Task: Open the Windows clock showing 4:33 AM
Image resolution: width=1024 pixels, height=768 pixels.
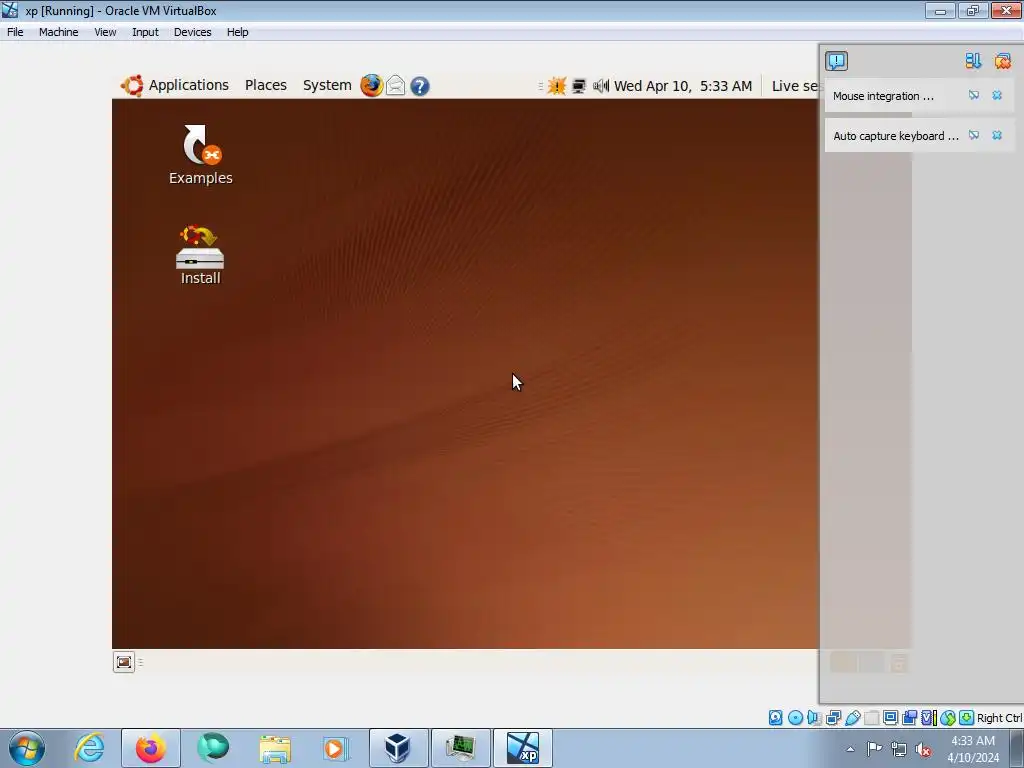Action: click(x=973, y=749)
